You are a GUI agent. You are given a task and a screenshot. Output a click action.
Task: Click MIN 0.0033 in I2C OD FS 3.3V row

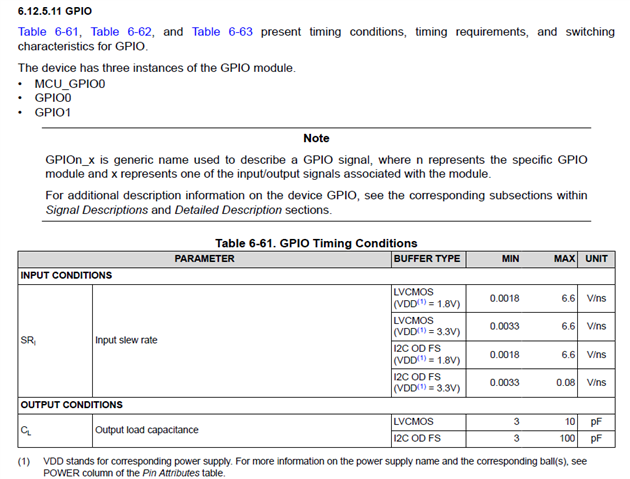pyautogui.click(x=504, y=383)
